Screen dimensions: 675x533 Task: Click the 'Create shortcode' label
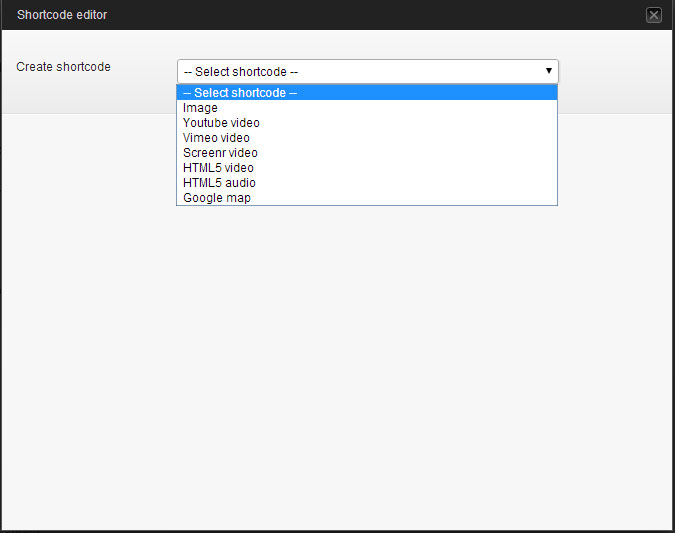tap(63, 67)
